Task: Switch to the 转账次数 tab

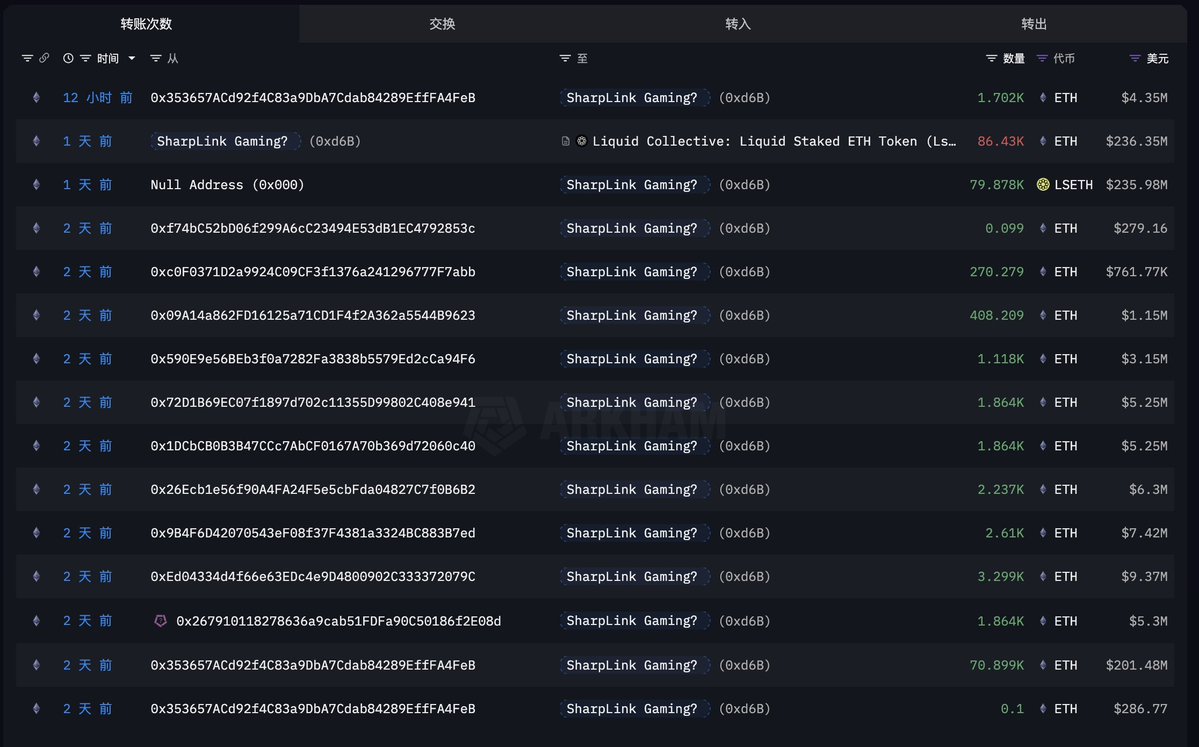Action: click(x=146, y=24)
